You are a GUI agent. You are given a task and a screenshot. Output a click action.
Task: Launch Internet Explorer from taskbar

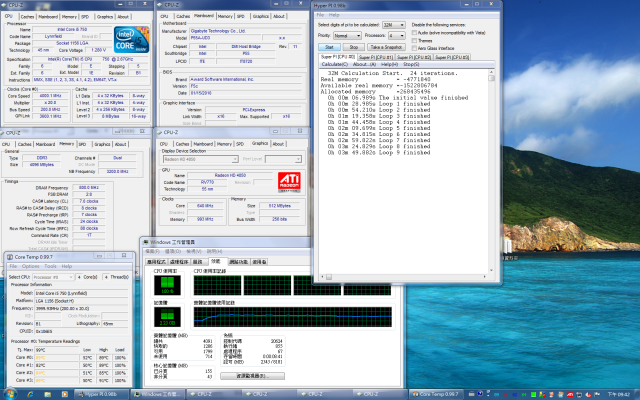point(30,394)
